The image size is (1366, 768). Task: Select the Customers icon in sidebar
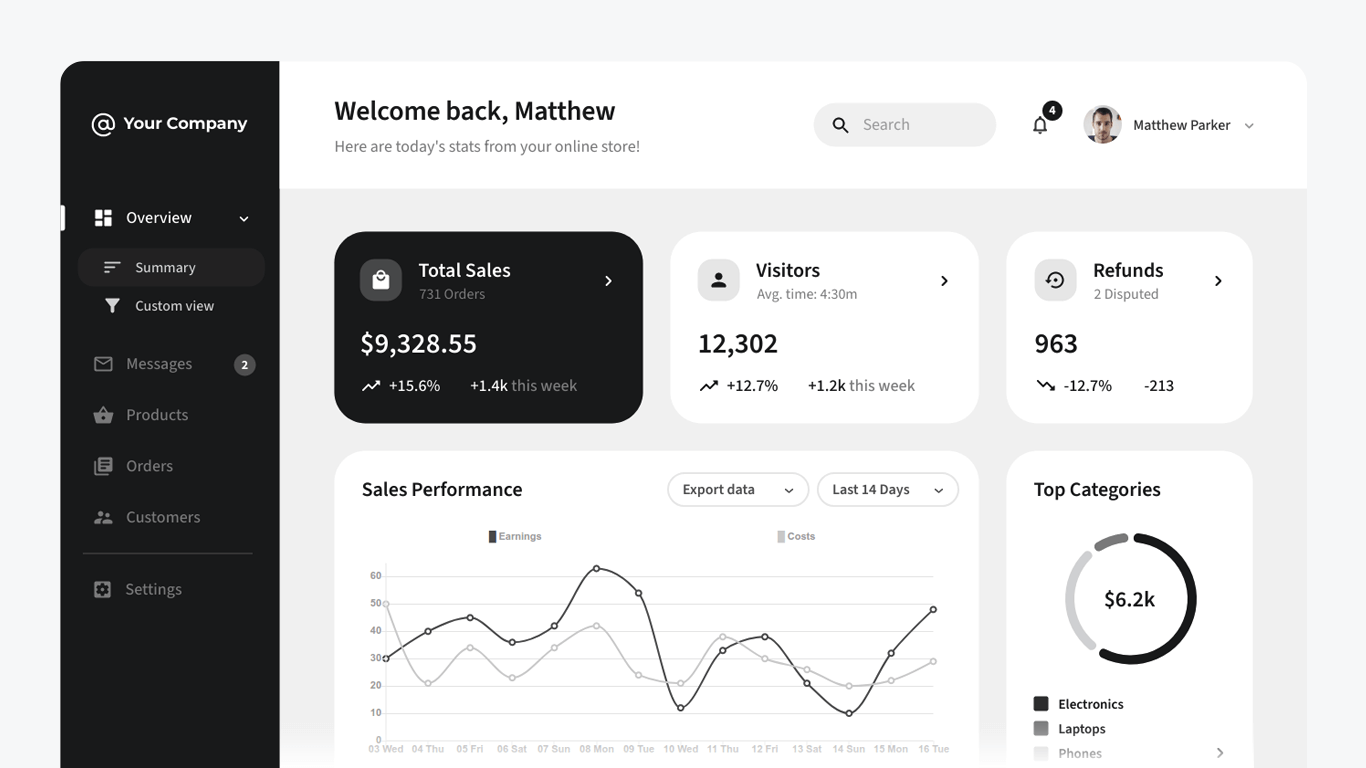point(102,516)
